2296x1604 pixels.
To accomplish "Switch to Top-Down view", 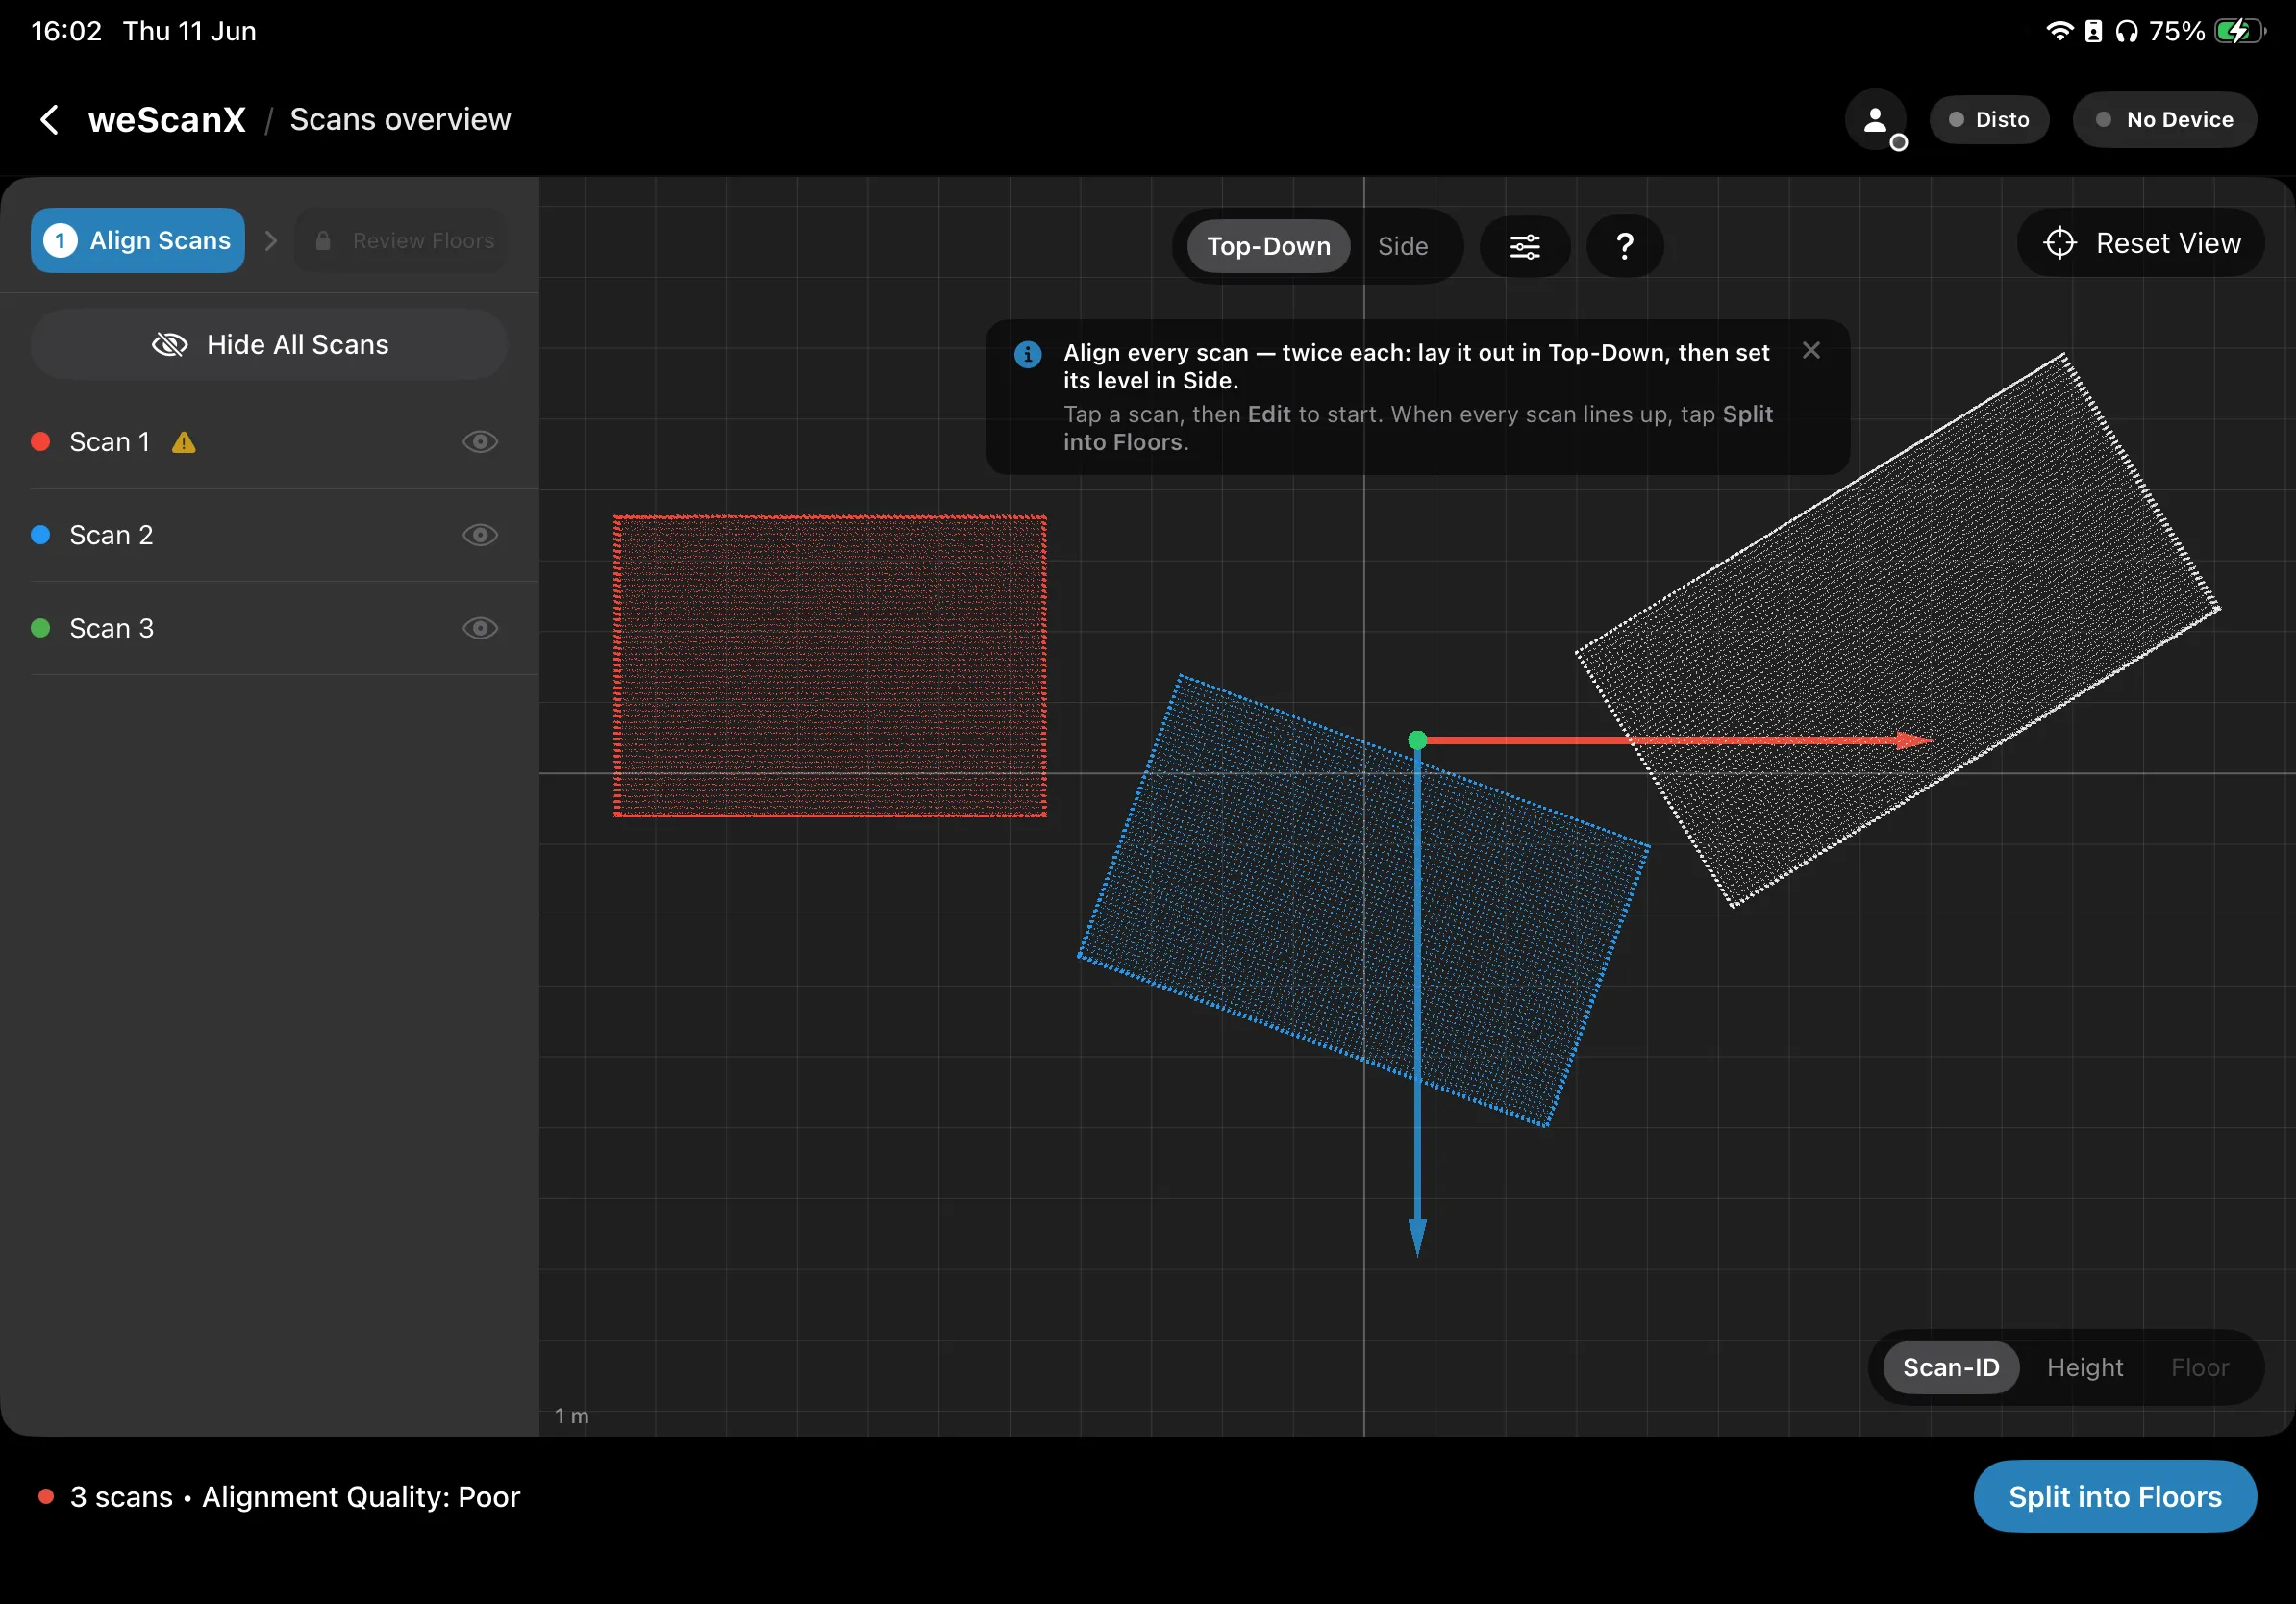I will 1268,246.
